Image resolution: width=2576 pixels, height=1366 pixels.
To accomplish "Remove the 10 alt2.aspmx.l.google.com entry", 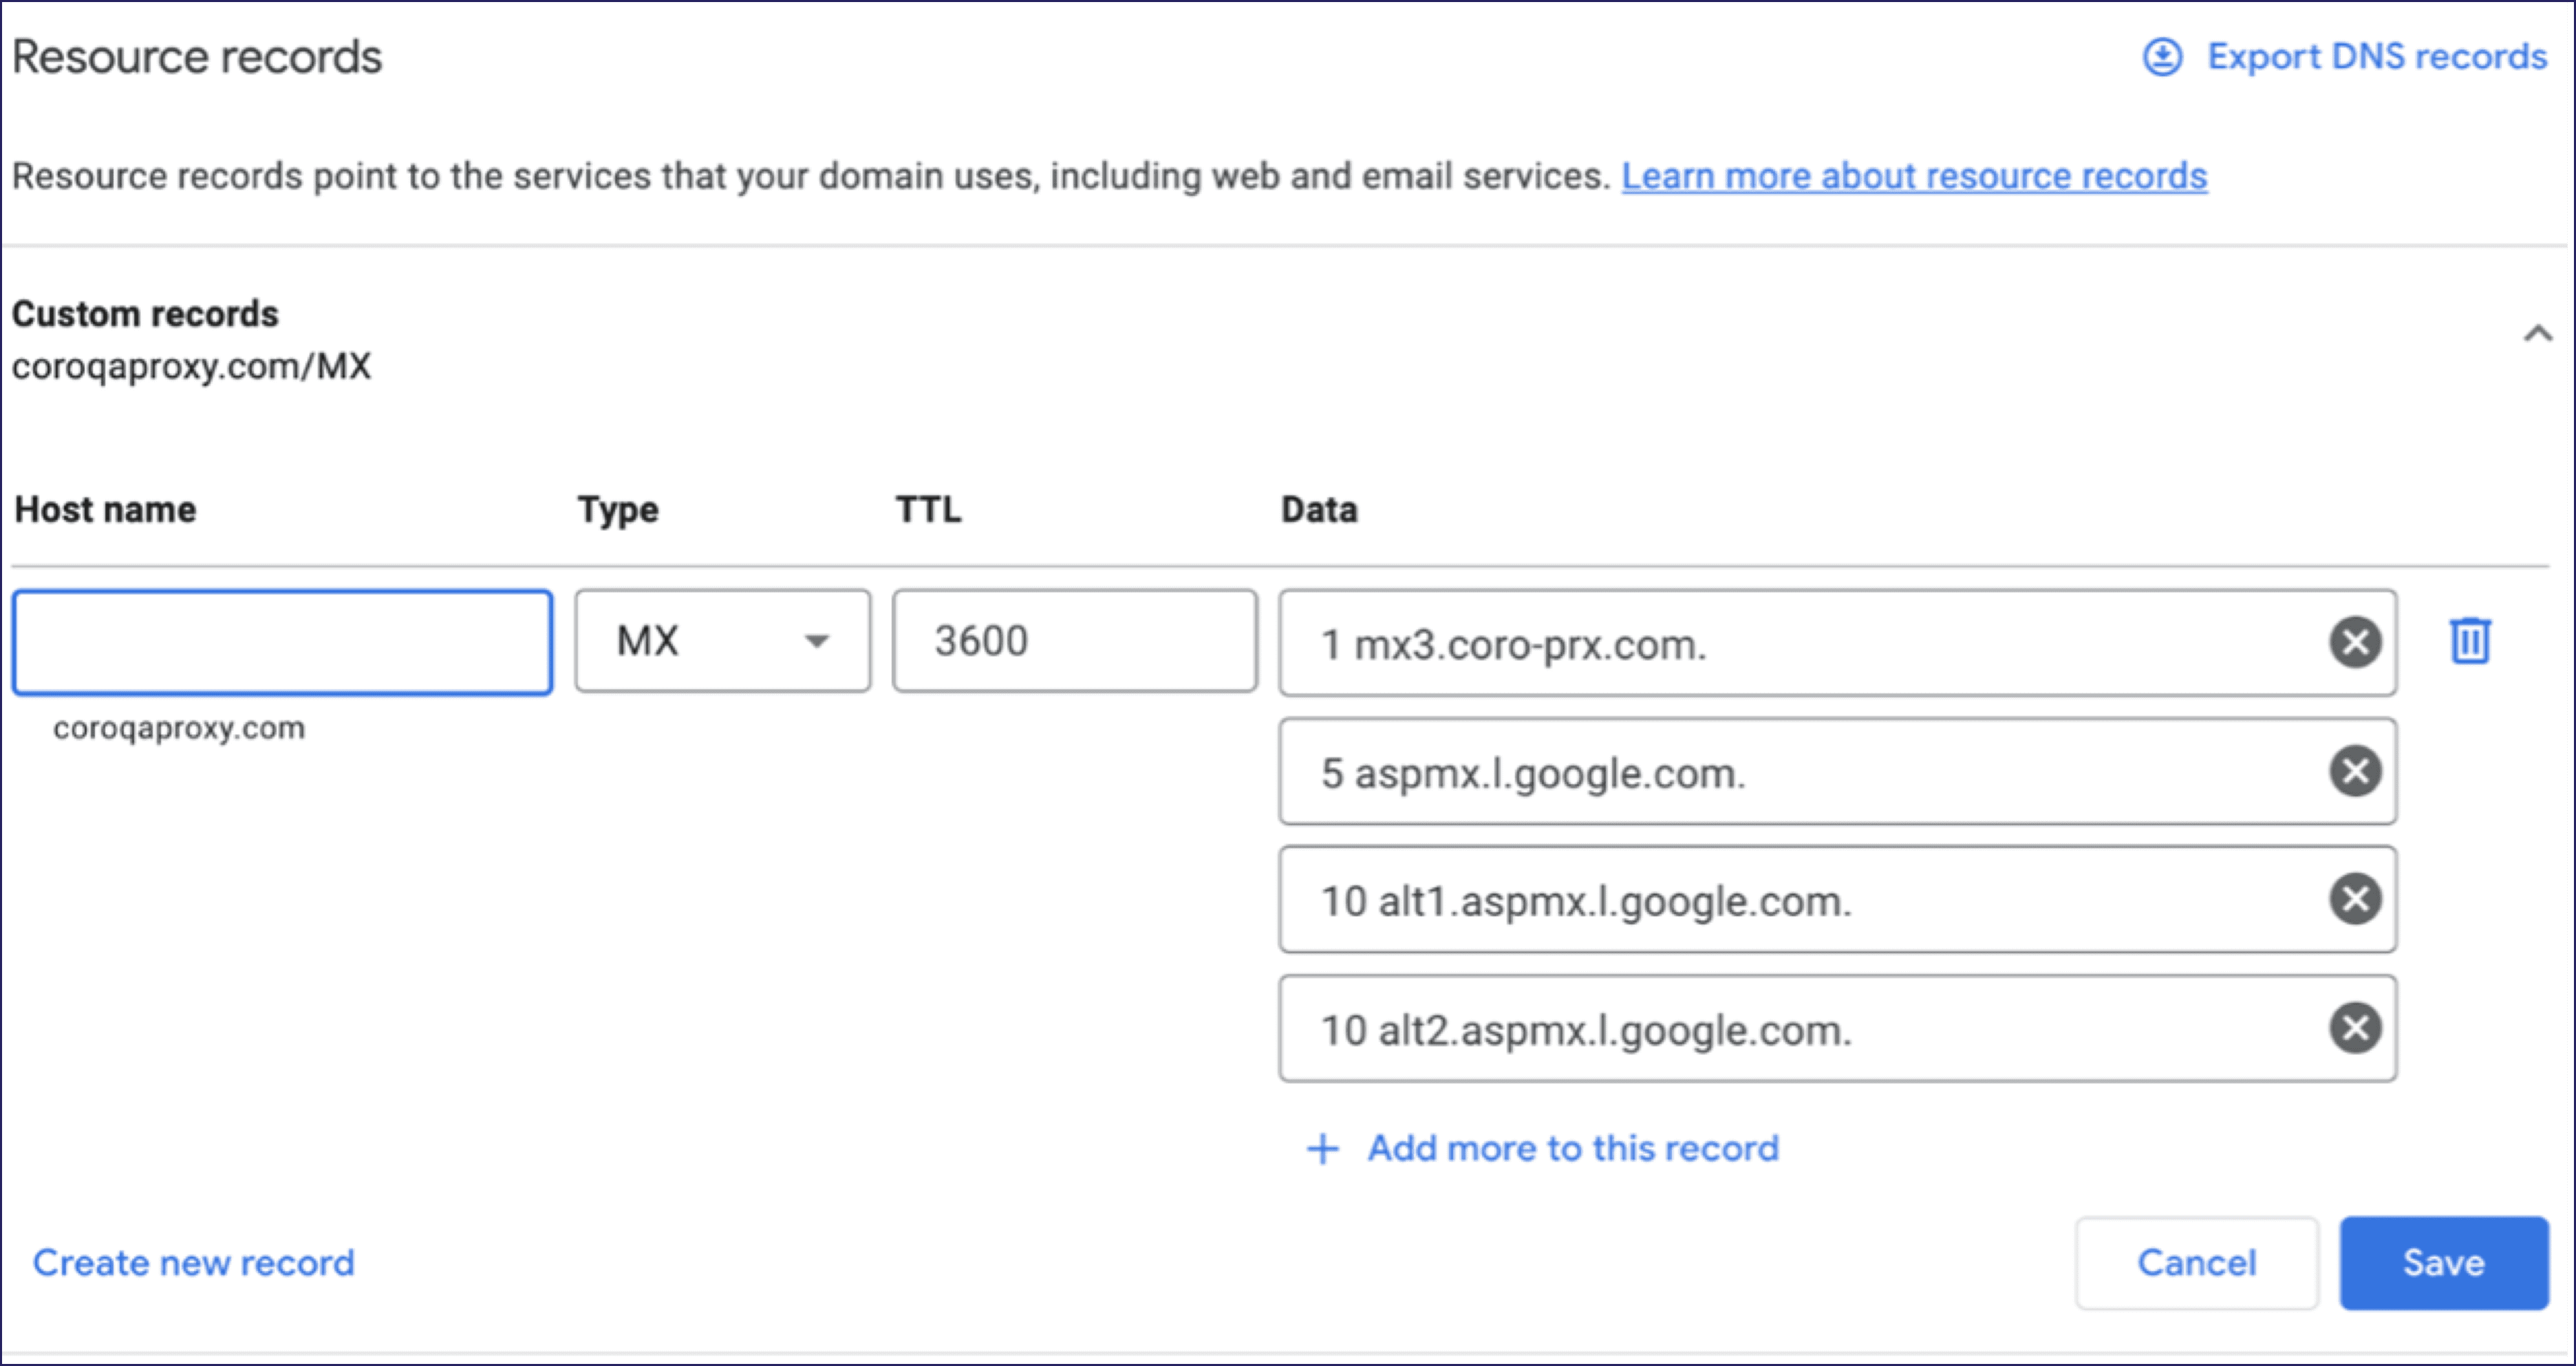I will click(2355, 1028).
